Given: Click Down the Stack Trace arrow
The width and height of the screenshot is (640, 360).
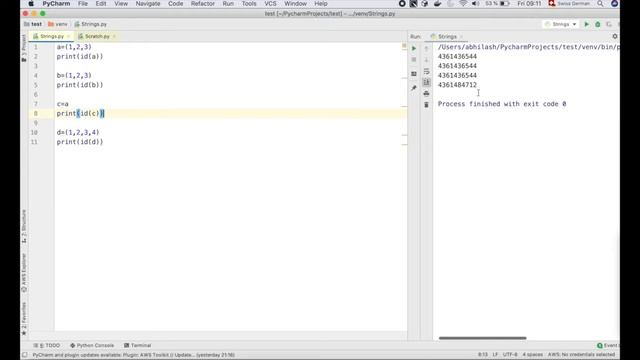Looking at the screenshot, I should tap(427, 60).
